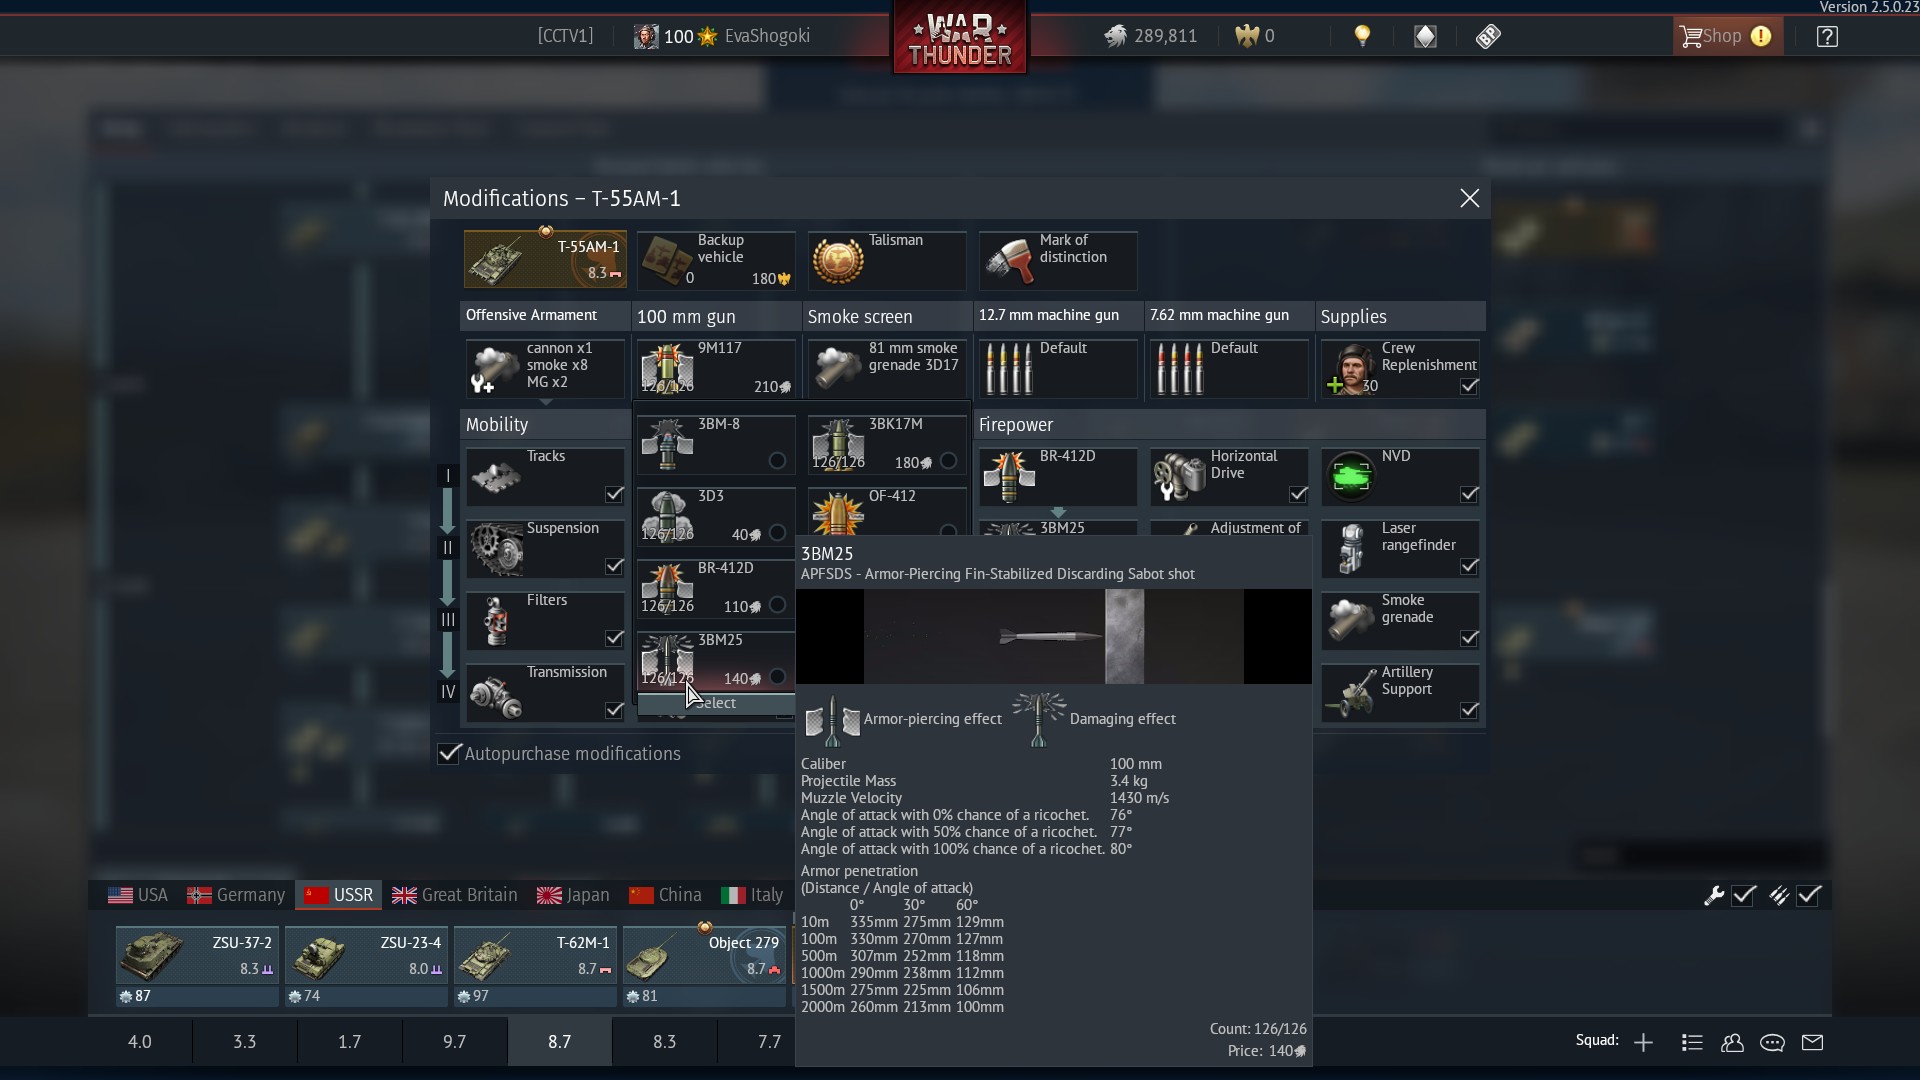Switch to the Japan nation tab
This screenshot has height=1080, width=1920.
tap(573, 895)
